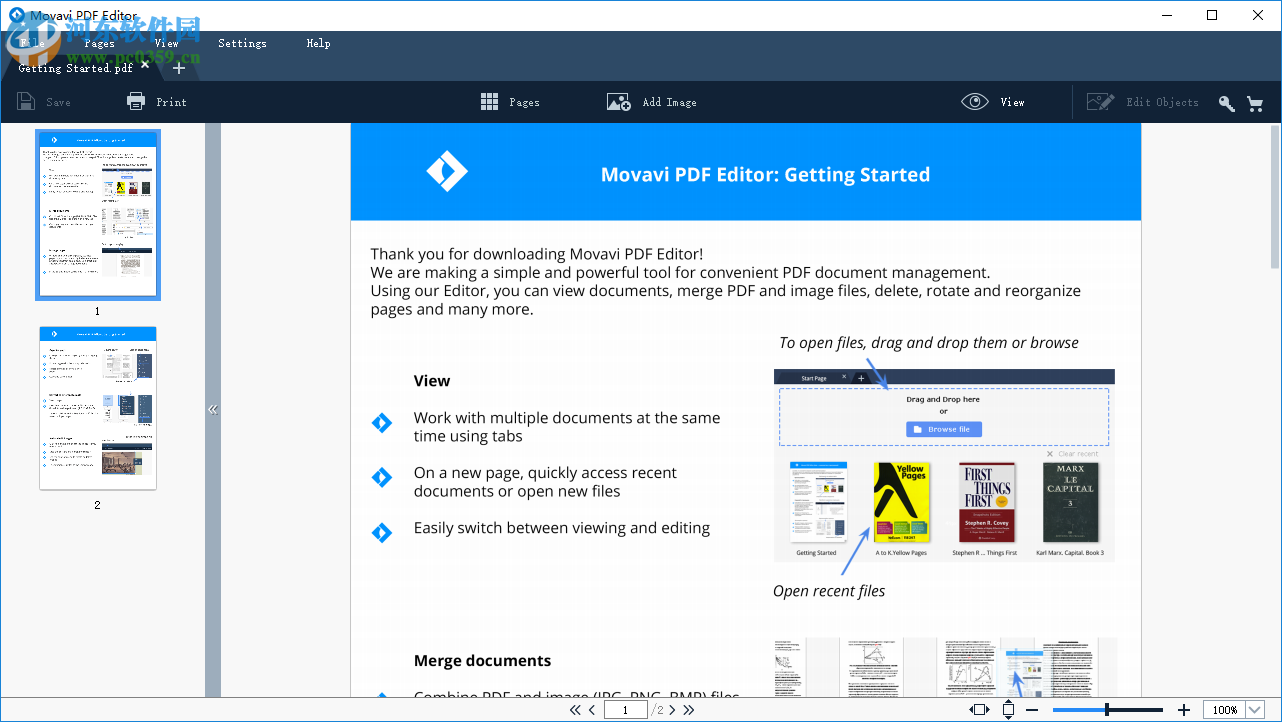Click the fit-to-height icon in status bar
Screen dimensions: 1282x722
[x=1008, y=709]
